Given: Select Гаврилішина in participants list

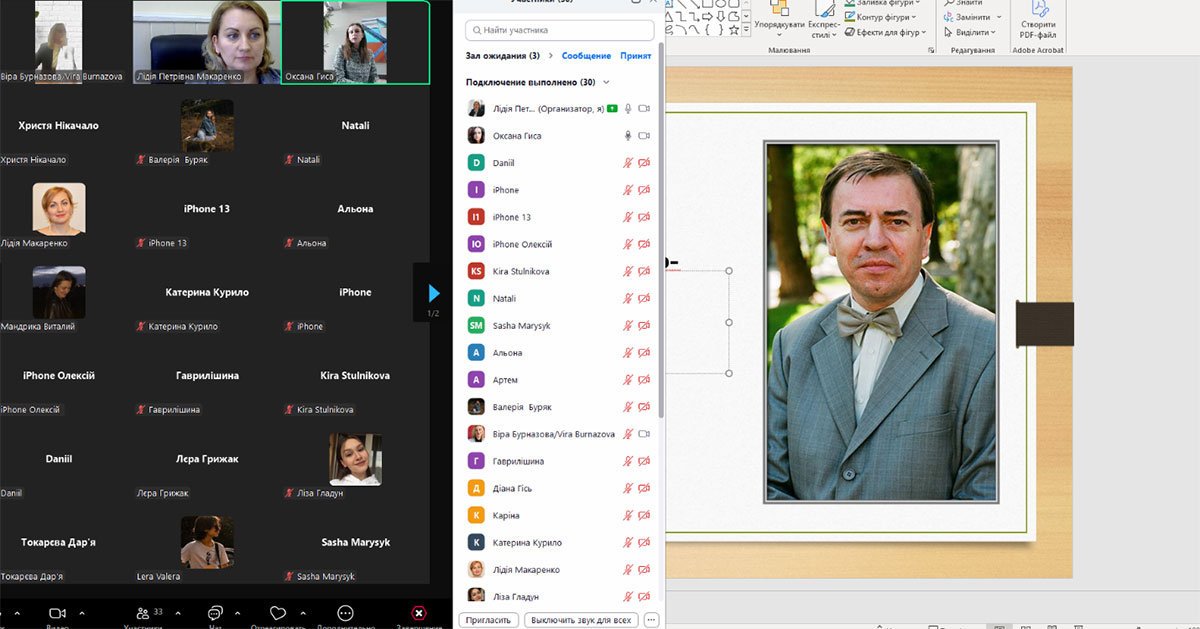Looking at the screenshot, I should tap(560, 461).
